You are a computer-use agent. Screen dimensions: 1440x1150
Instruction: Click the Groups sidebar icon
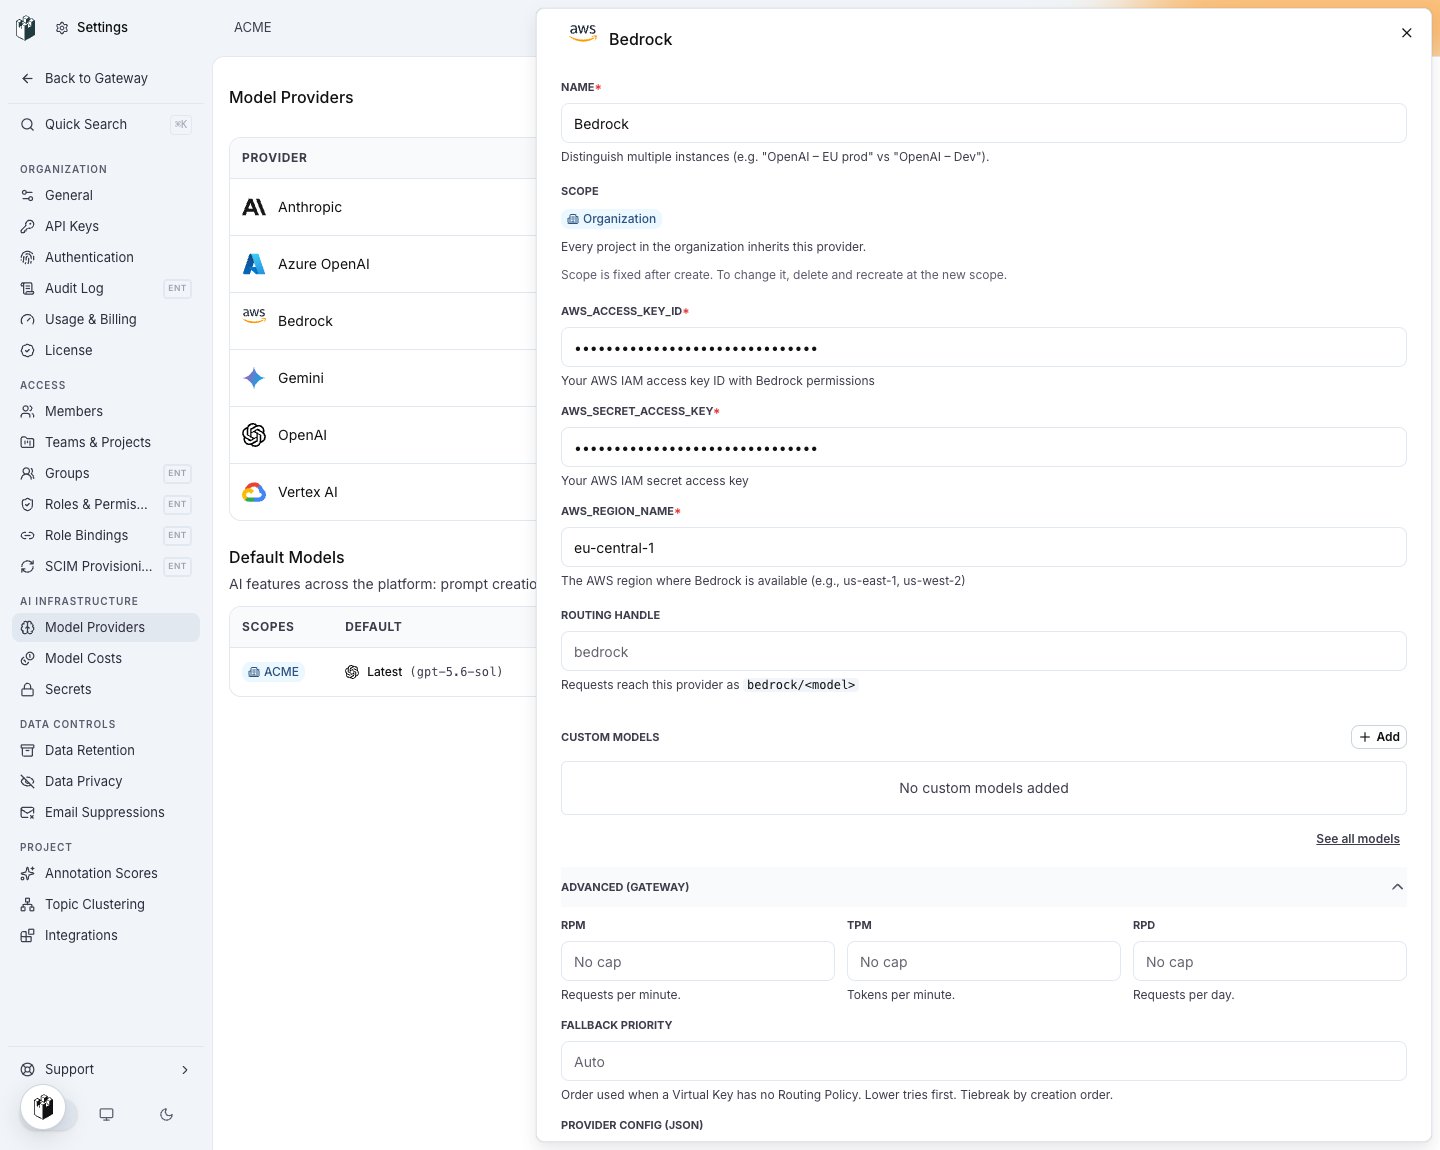pos(28,473)
